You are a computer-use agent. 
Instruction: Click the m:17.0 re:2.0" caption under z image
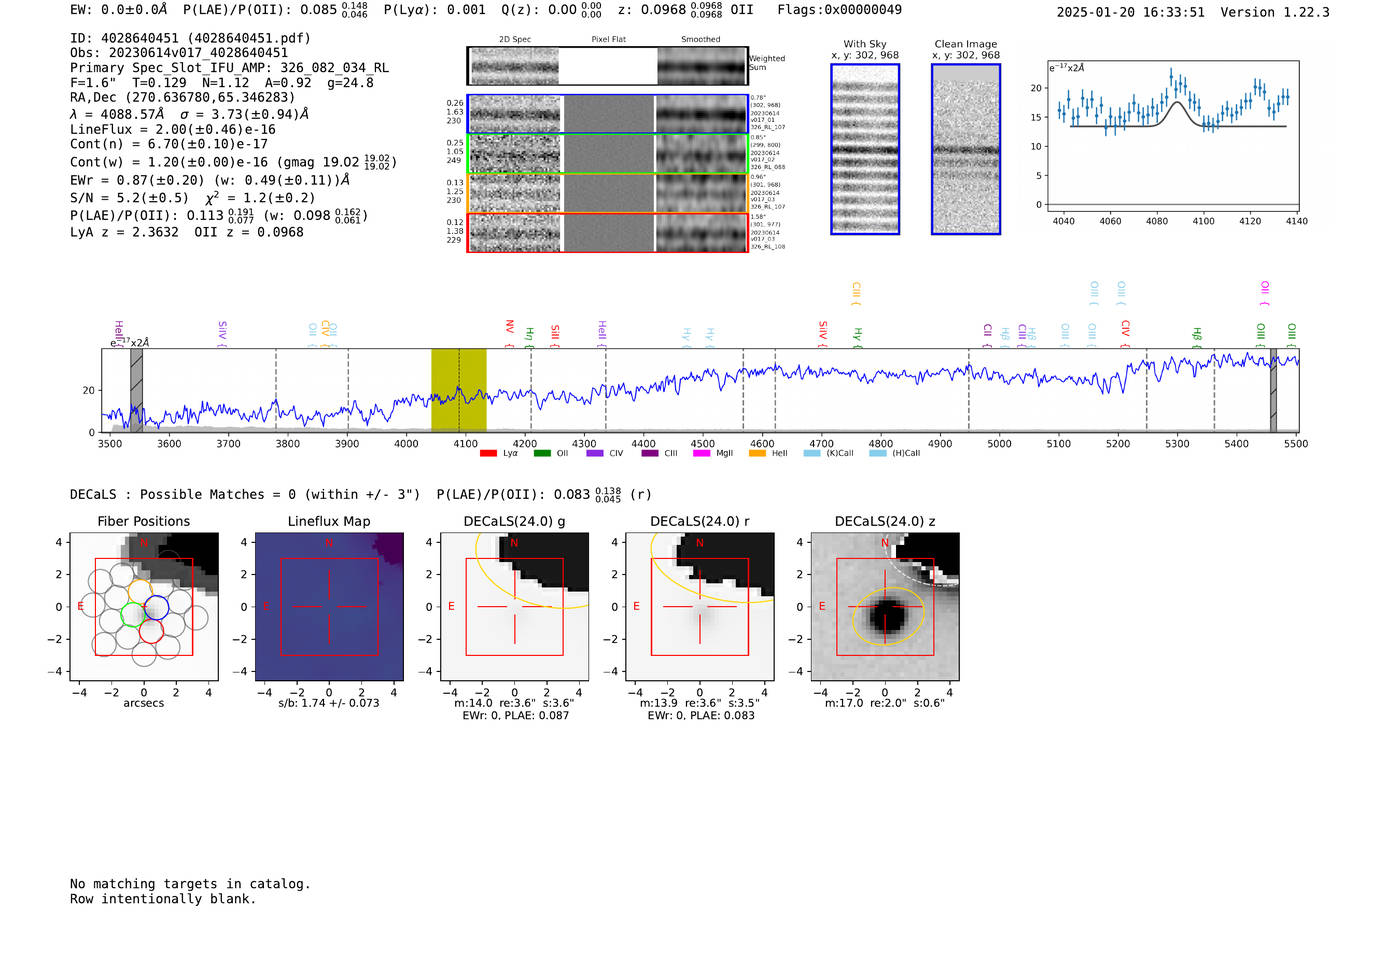click(884, 703)
